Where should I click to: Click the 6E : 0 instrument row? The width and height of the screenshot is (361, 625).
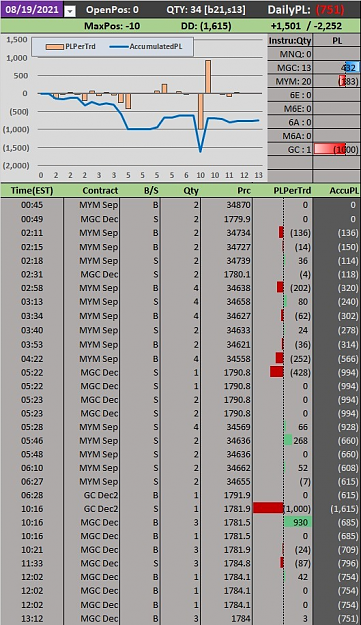290,95
